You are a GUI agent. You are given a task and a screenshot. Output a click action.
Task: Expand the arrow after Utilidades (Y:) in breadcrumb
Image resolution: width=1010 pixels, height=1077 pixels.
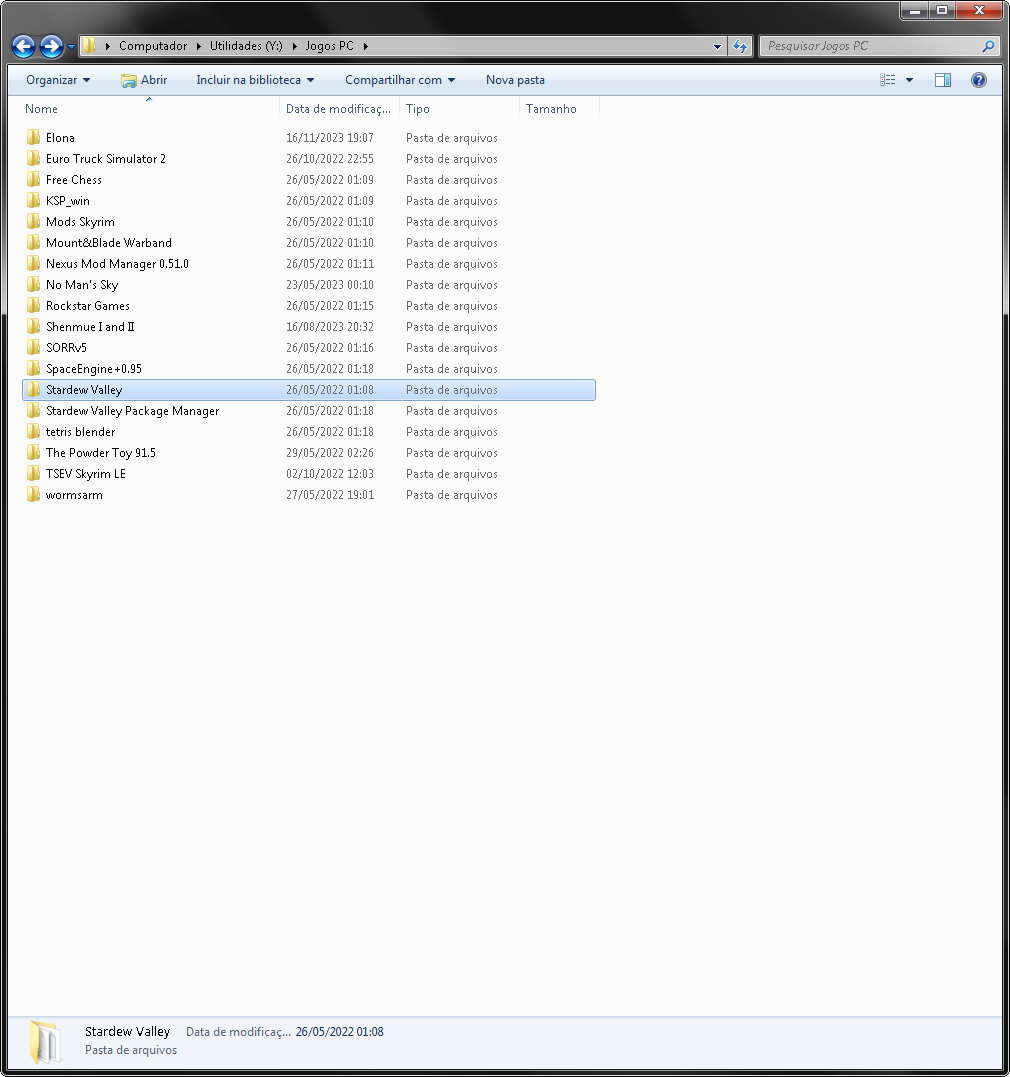coord(294,46)
